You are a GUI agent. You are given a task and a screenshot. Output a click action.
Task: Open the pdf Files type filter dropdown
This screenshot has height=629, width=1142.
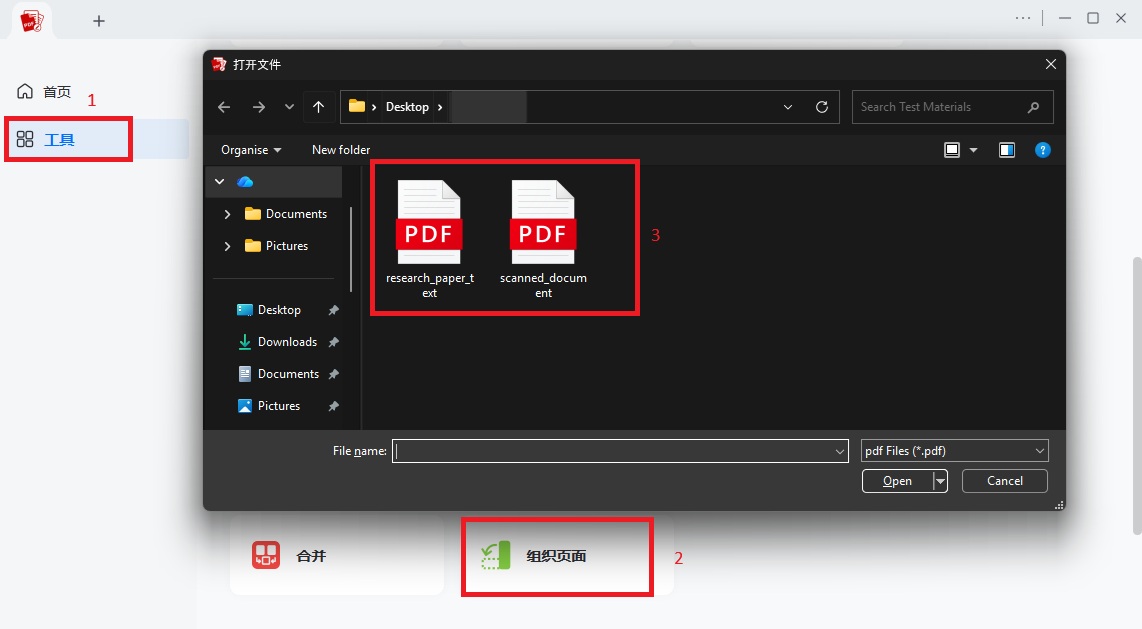[954, 451]
